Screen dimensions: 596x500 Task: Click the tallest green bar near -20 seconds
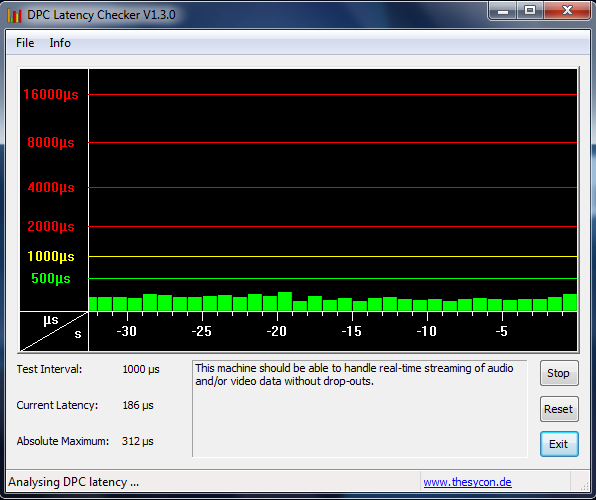point(285,302)
